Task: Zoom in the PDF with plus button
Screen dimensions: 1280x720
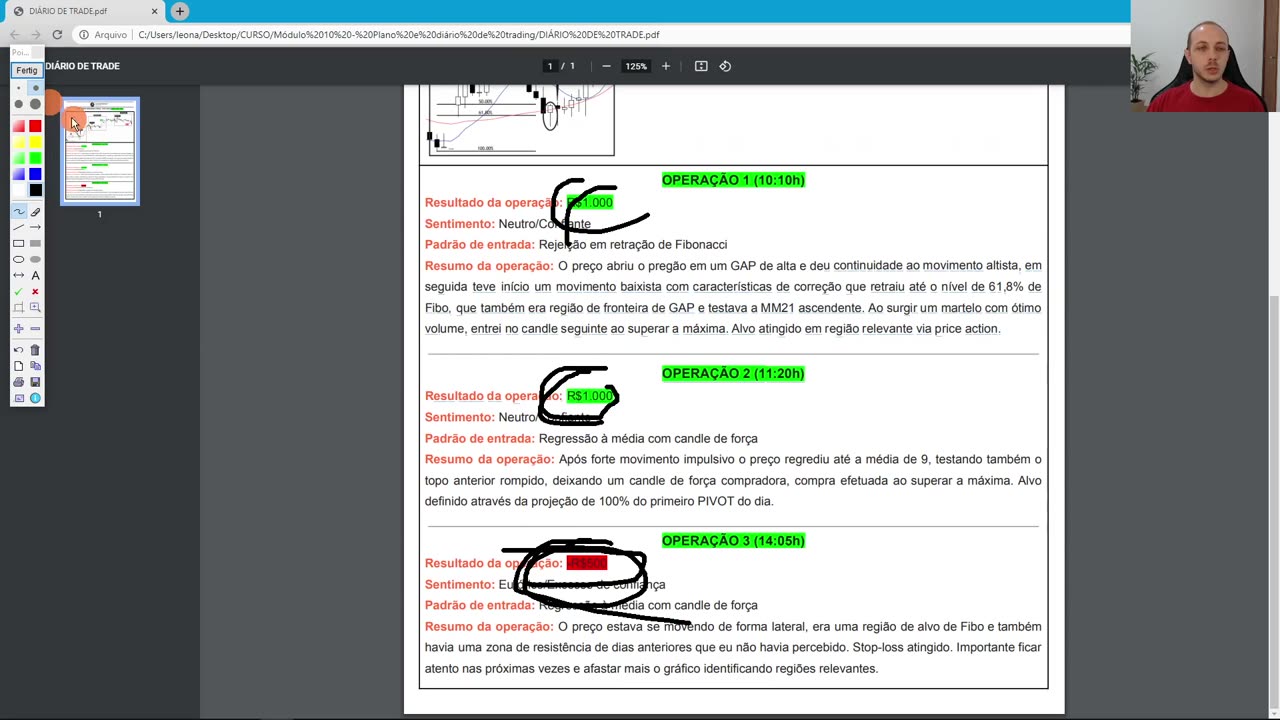Action: [x=666, y=66]
